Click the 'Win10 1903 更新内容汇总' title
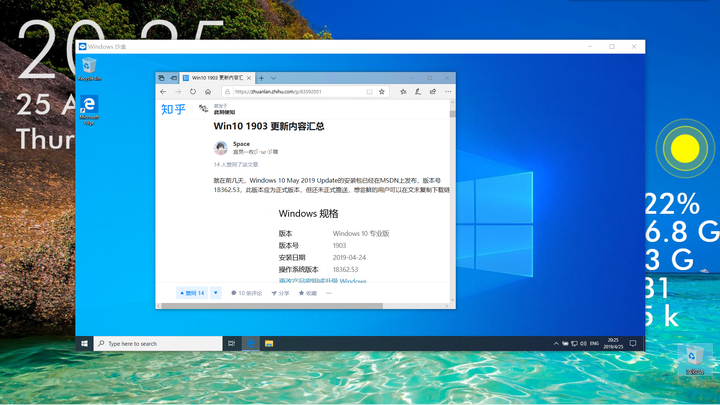 [x=269, y=126]
